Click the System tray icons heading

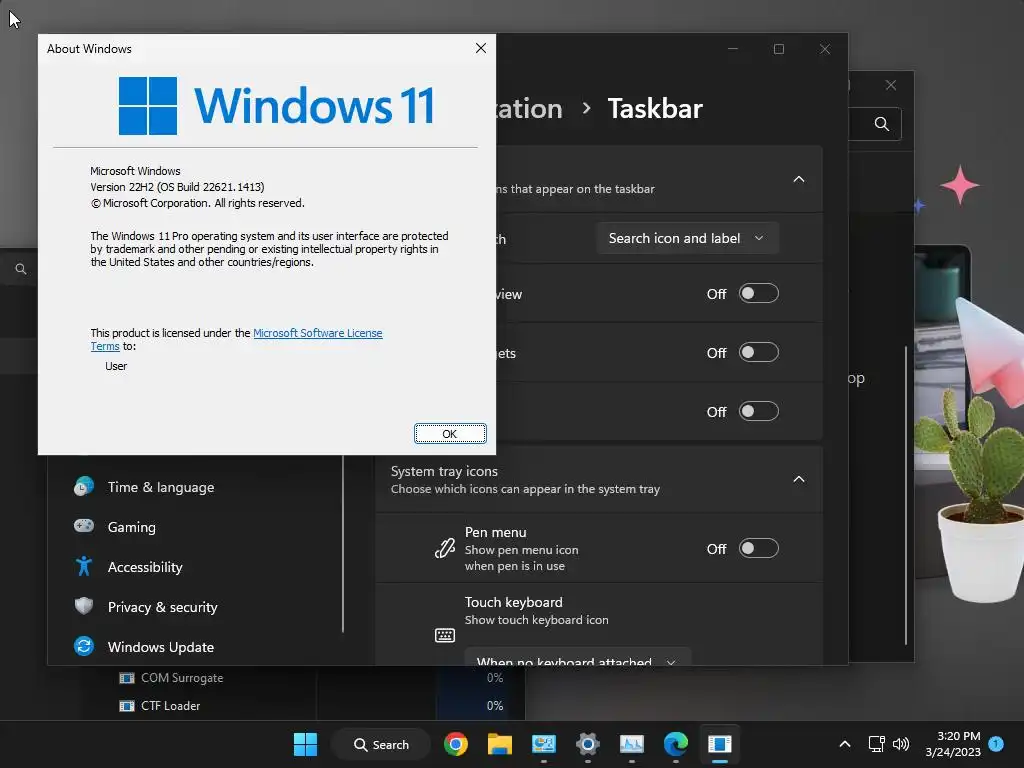pos(444,471)
